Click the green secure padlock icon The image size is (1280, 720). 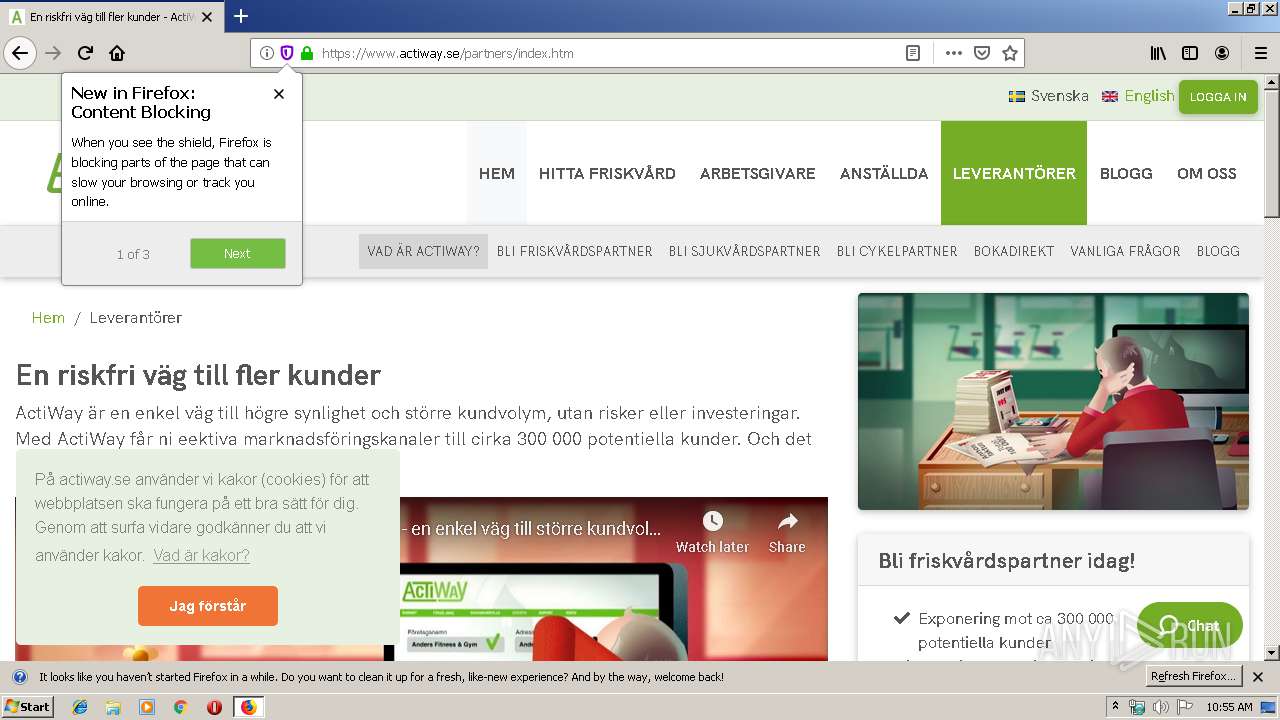click(307, 53)
